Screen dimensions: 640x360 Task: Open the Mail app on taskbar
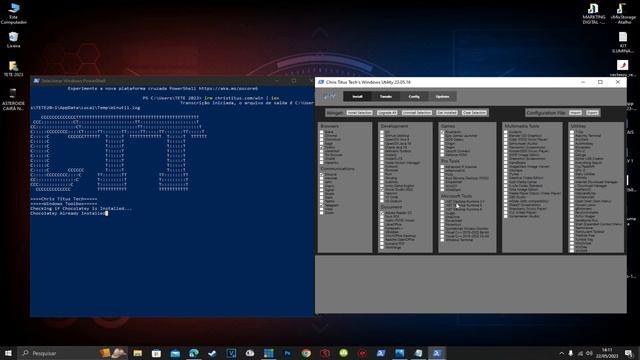pyautogui.click(x=175, y=353)
